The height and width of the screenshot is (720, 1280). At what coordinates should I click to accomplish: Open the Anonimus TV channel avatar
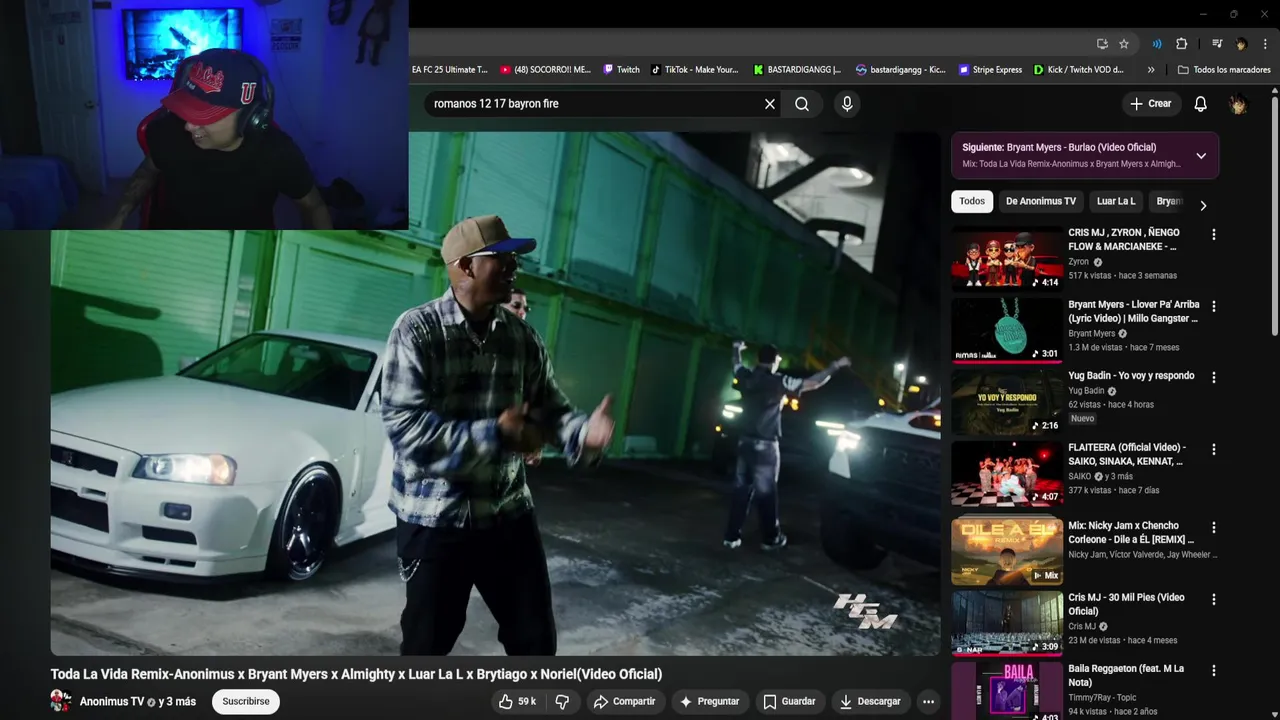[x=62, y=702]
